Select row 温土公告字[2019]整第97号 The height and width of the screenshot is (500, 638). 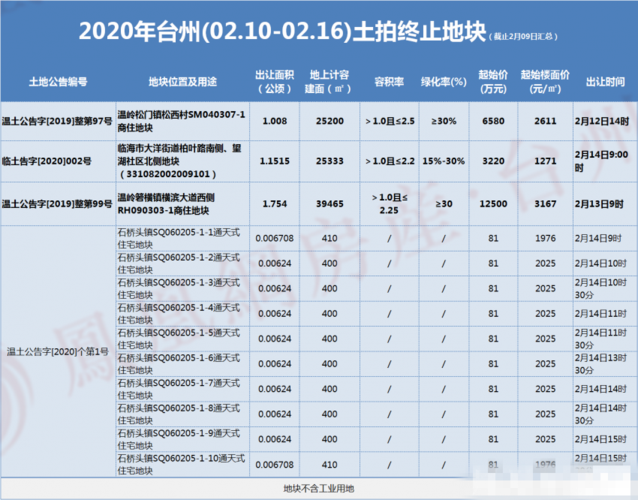58,120
